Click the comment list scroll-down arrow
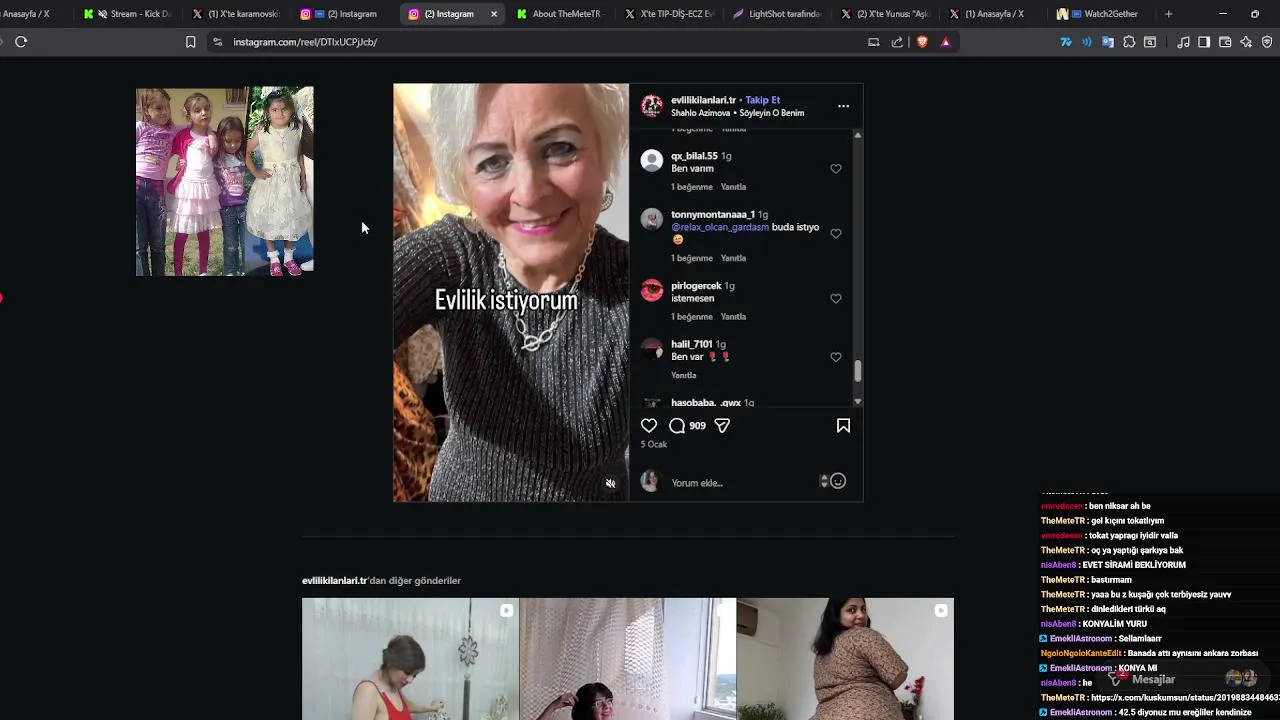Viewport: 1280px width, 720px height. pos(857,401)
